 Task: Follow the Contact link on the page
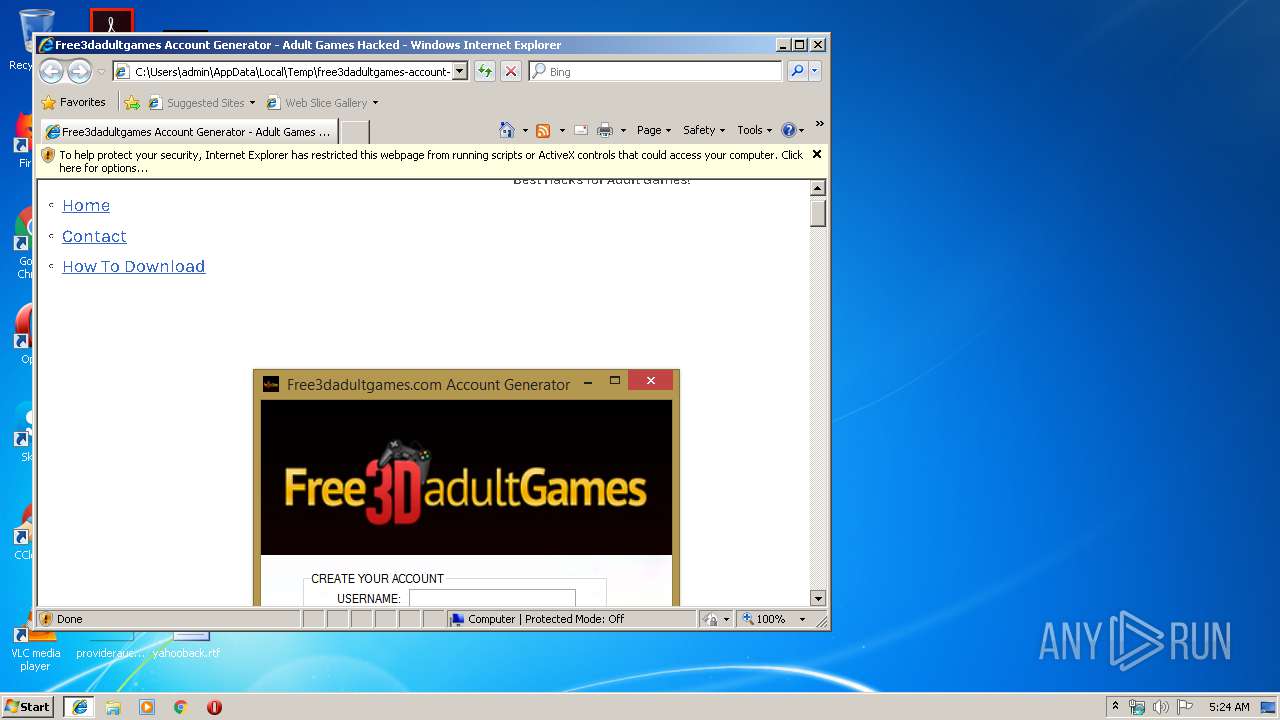(x=94, y=236)
